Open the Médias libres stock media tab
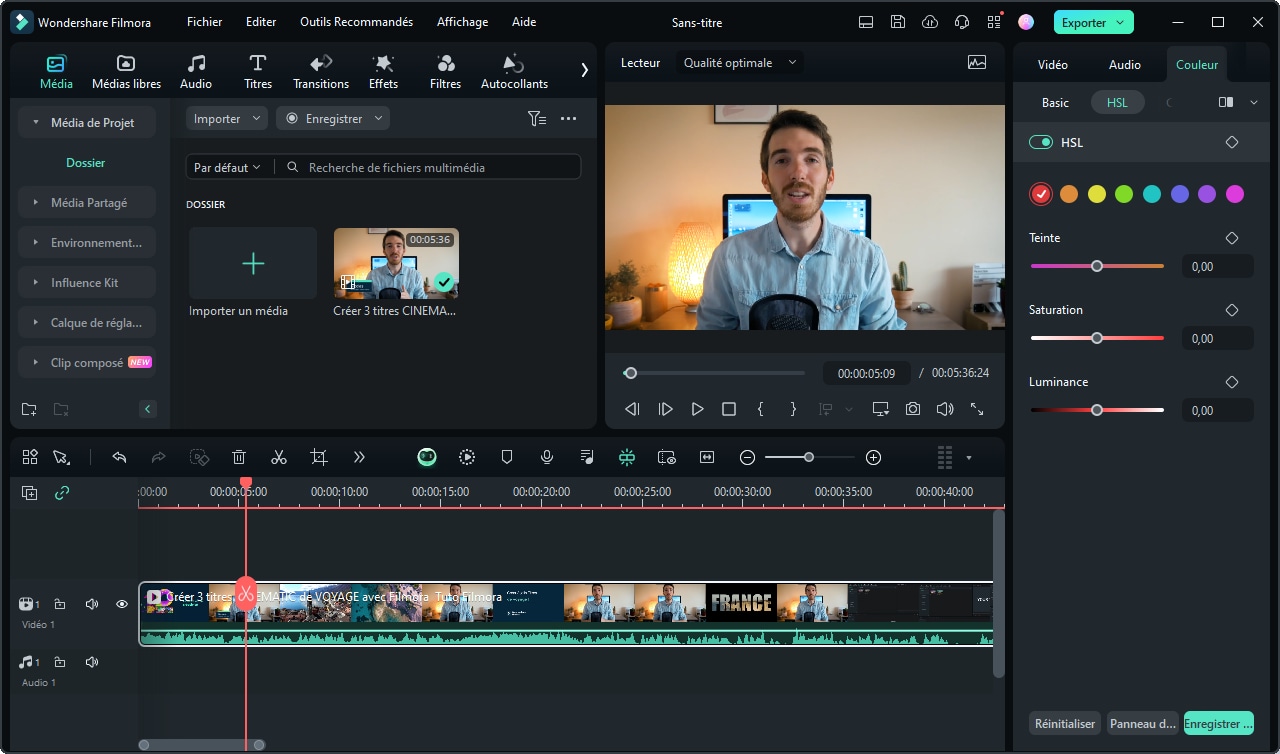The width and height of the screenshot is (1280, 754). point(126,72)
